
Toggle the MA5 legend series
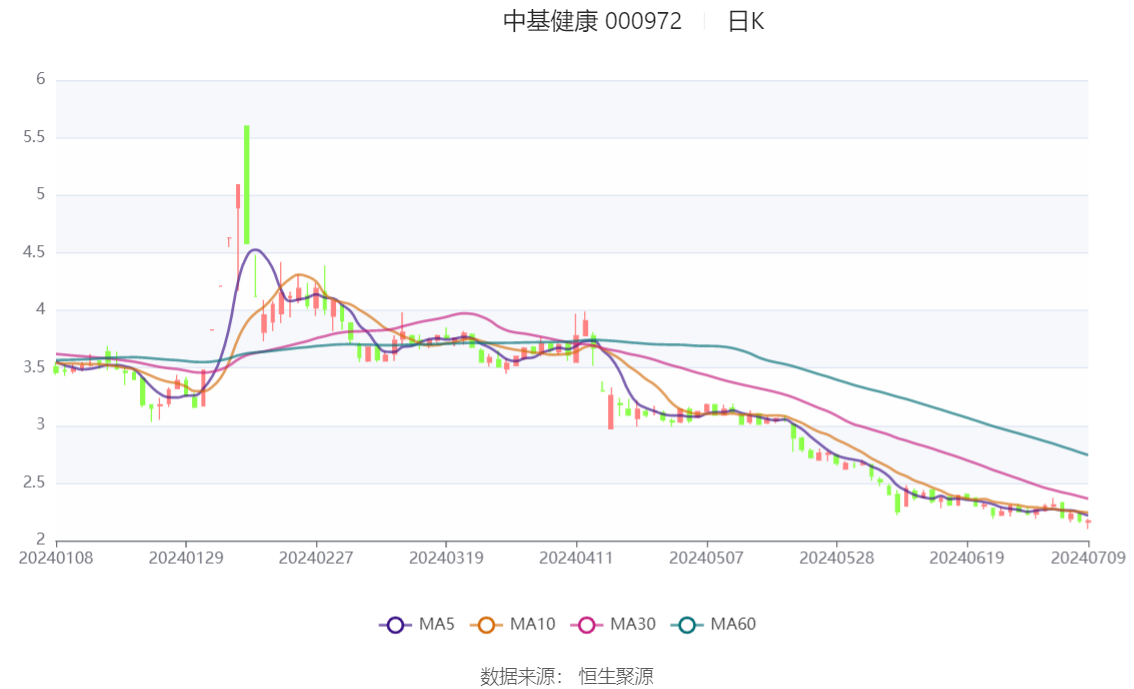417,625
